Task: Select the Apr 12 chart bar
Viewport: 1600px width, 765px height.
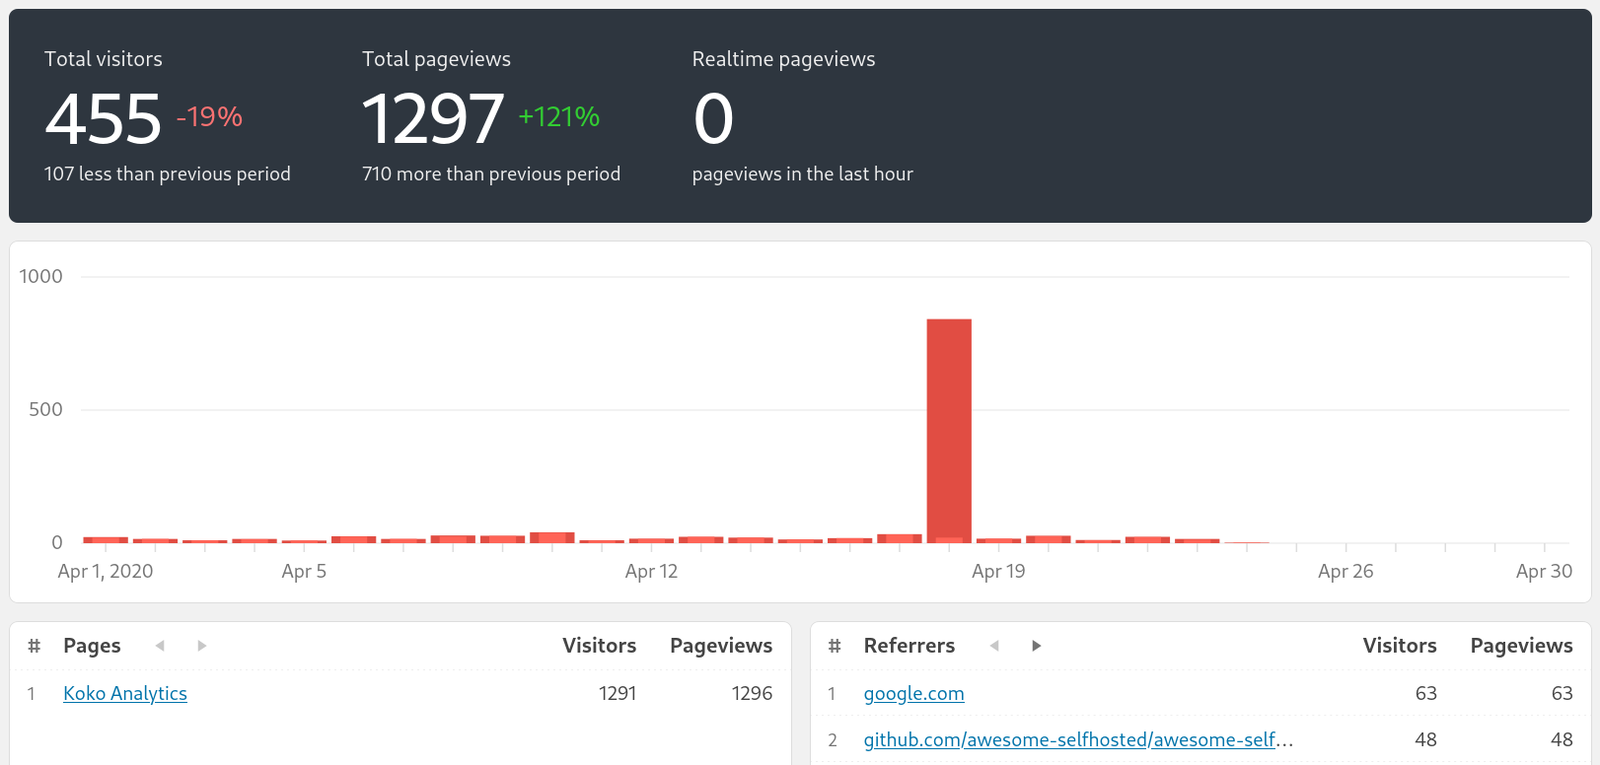Action: coord(651,540)
